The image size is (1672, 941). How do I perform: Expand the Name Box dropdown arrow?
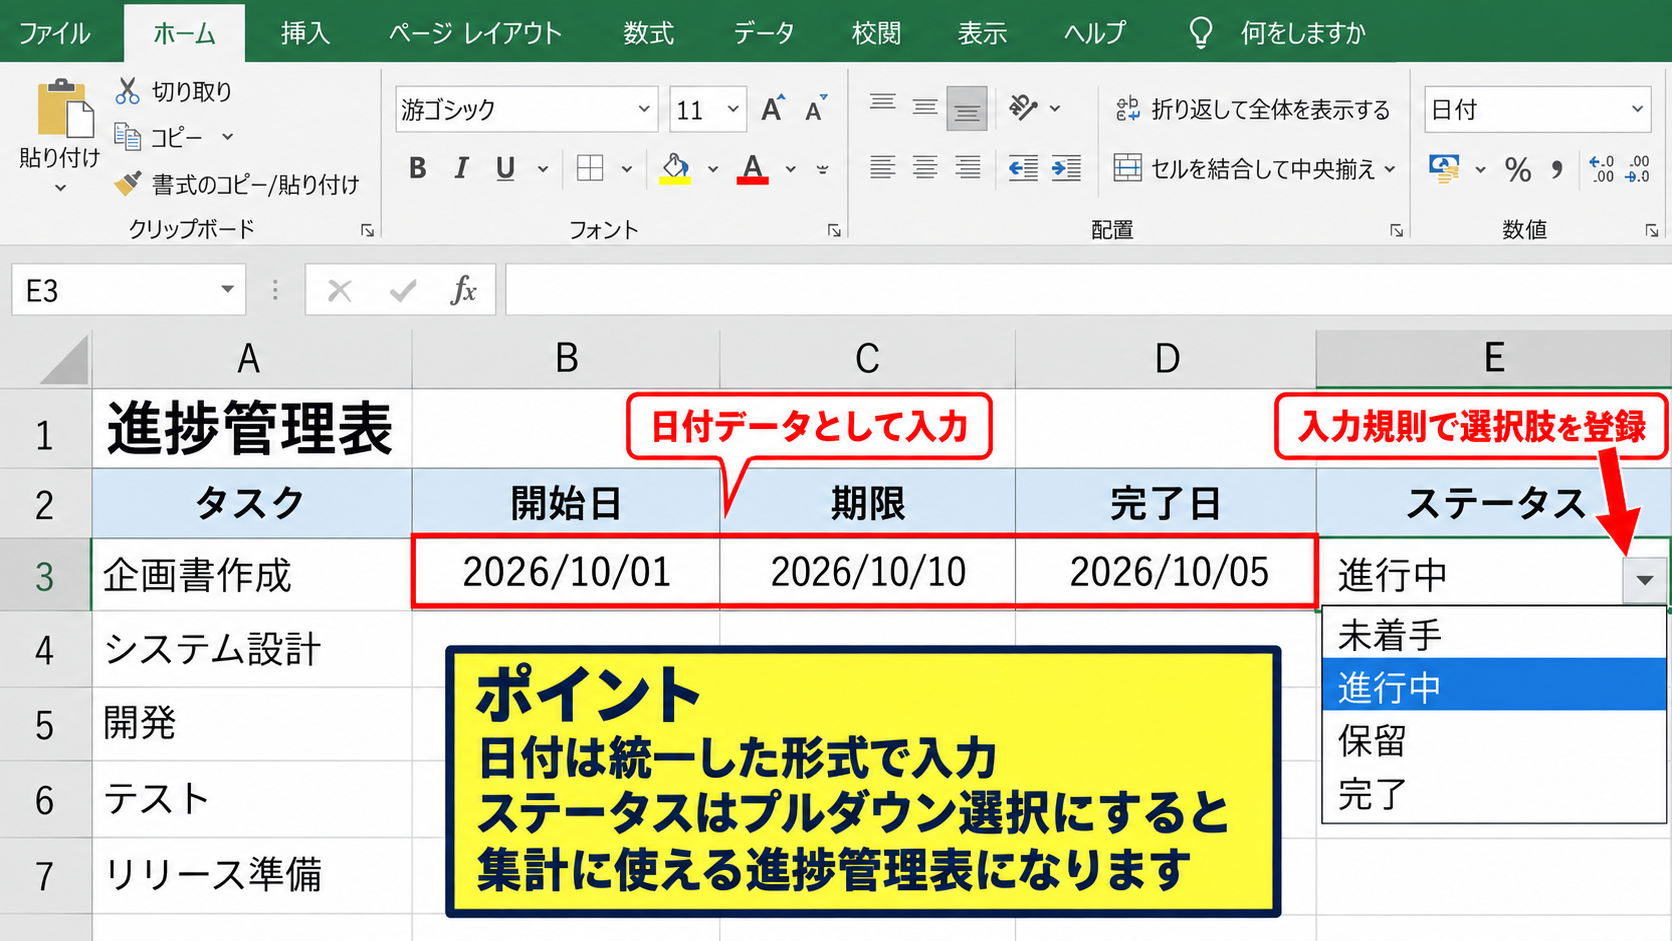[x=227, y=290]
